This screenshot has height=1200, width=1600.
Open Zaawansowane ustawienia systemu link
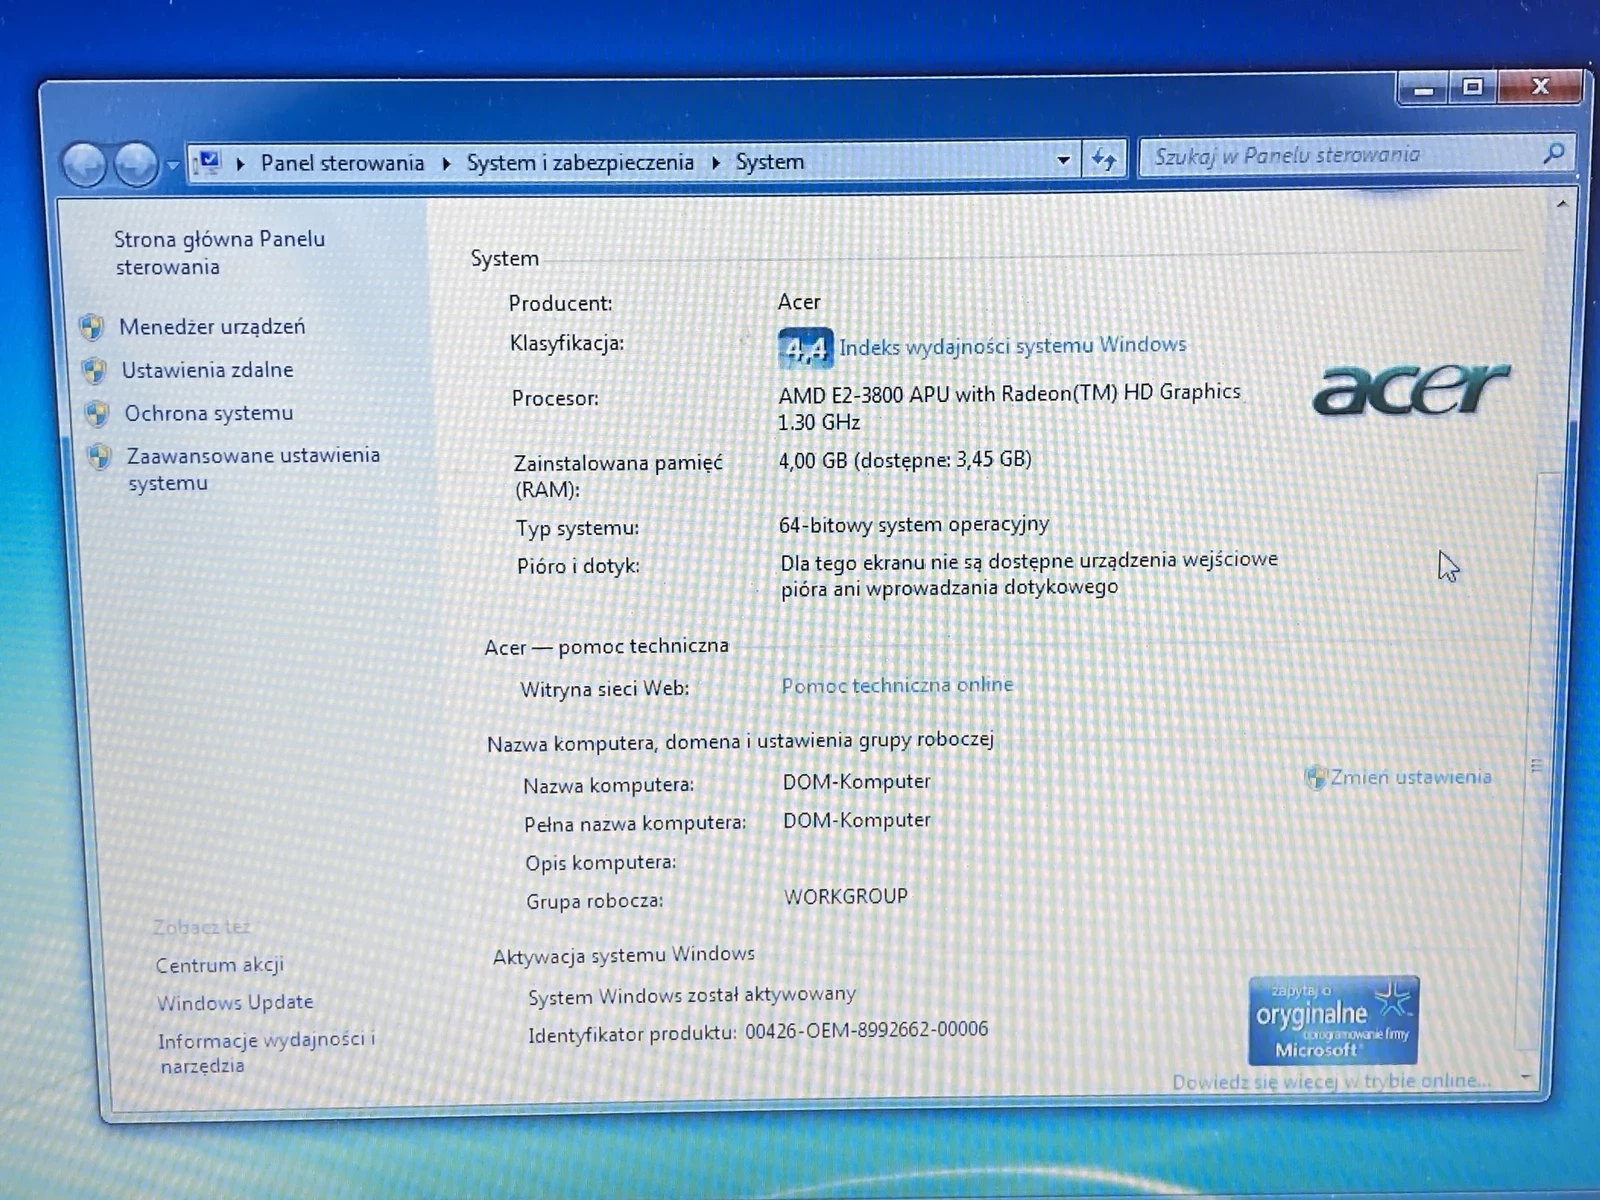click(x=253, y=469)
